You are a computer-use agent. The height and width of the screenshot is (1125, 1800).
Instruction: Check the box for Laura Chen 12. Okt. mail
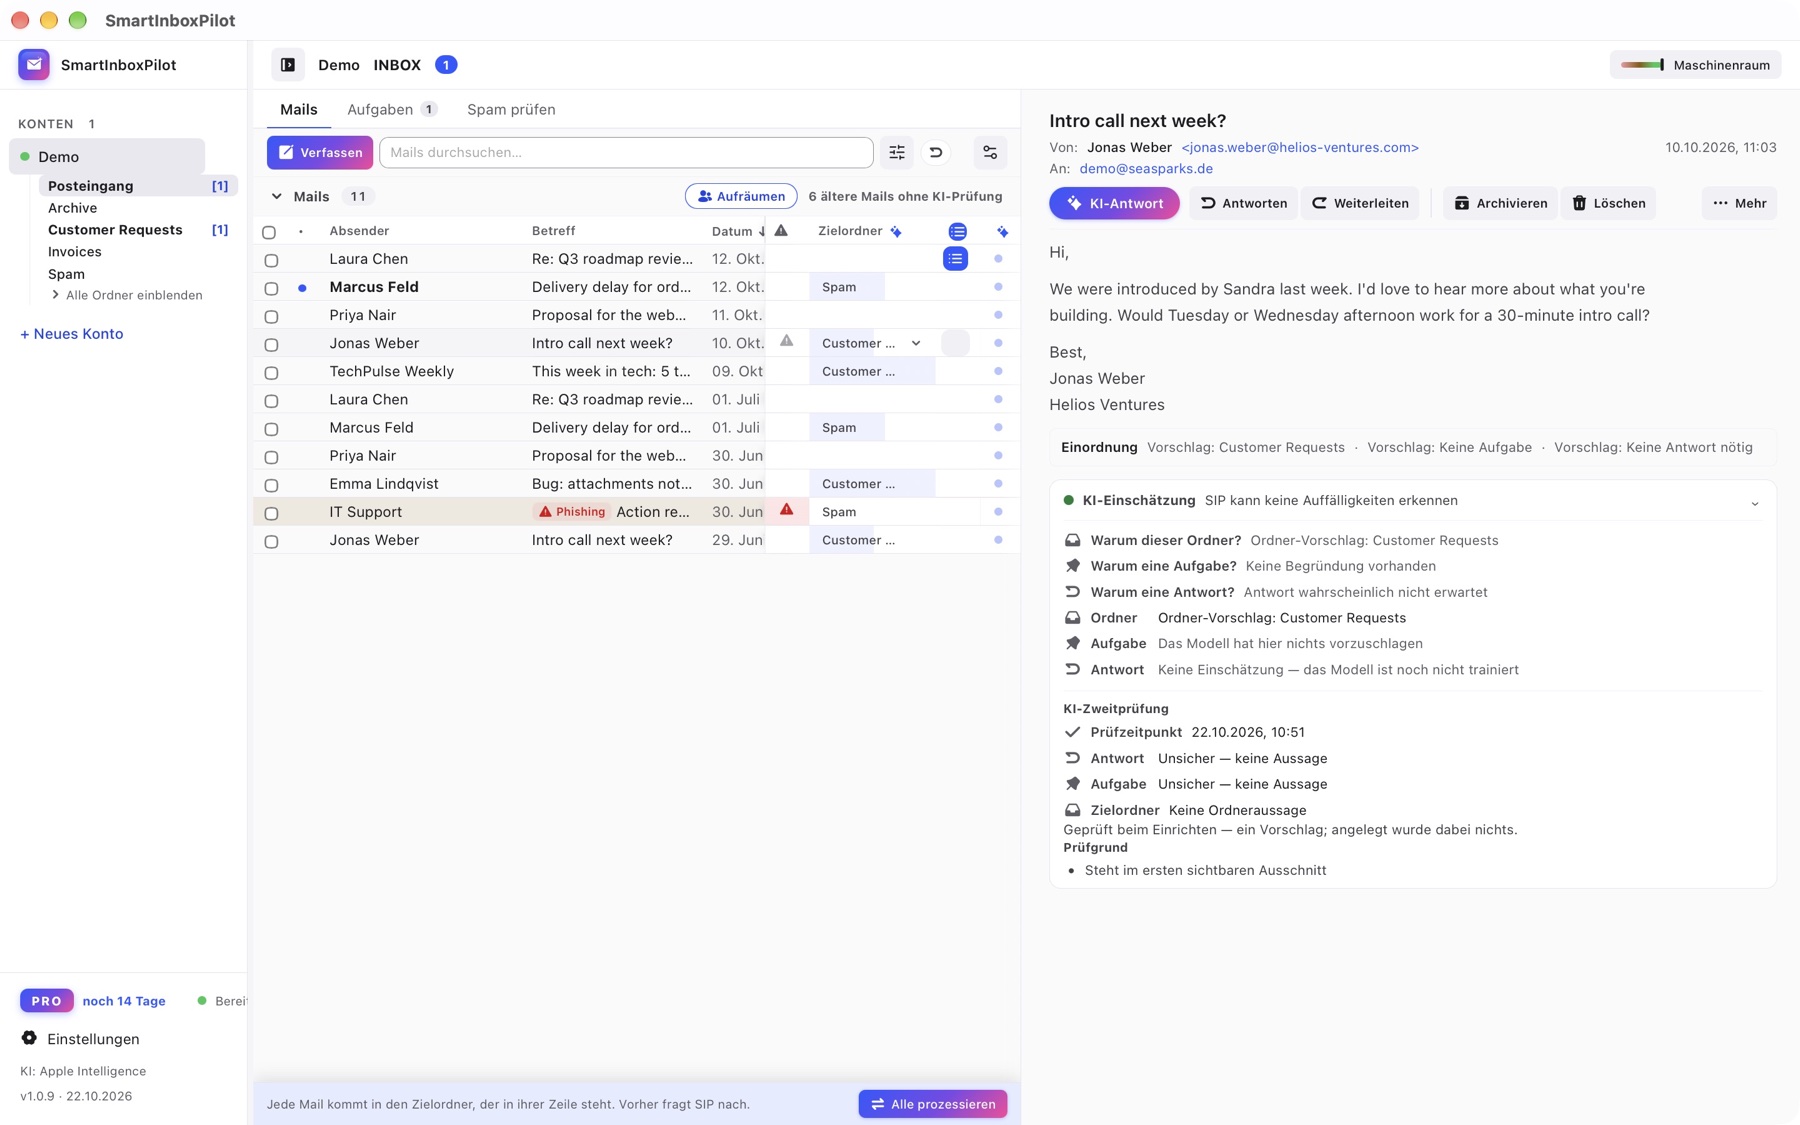tap(271, 260)
